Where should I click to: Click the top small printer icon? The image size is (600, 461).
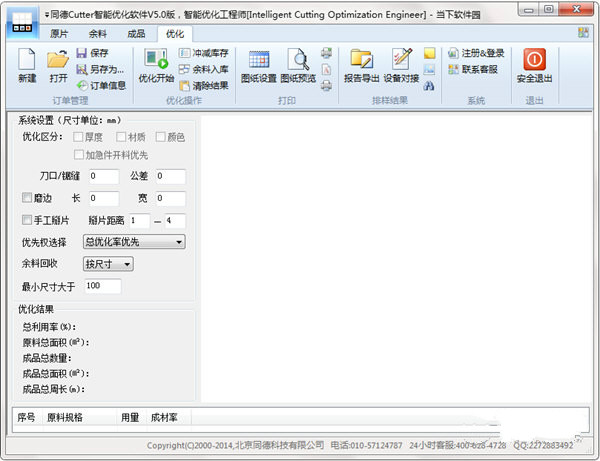coord(326,53)
